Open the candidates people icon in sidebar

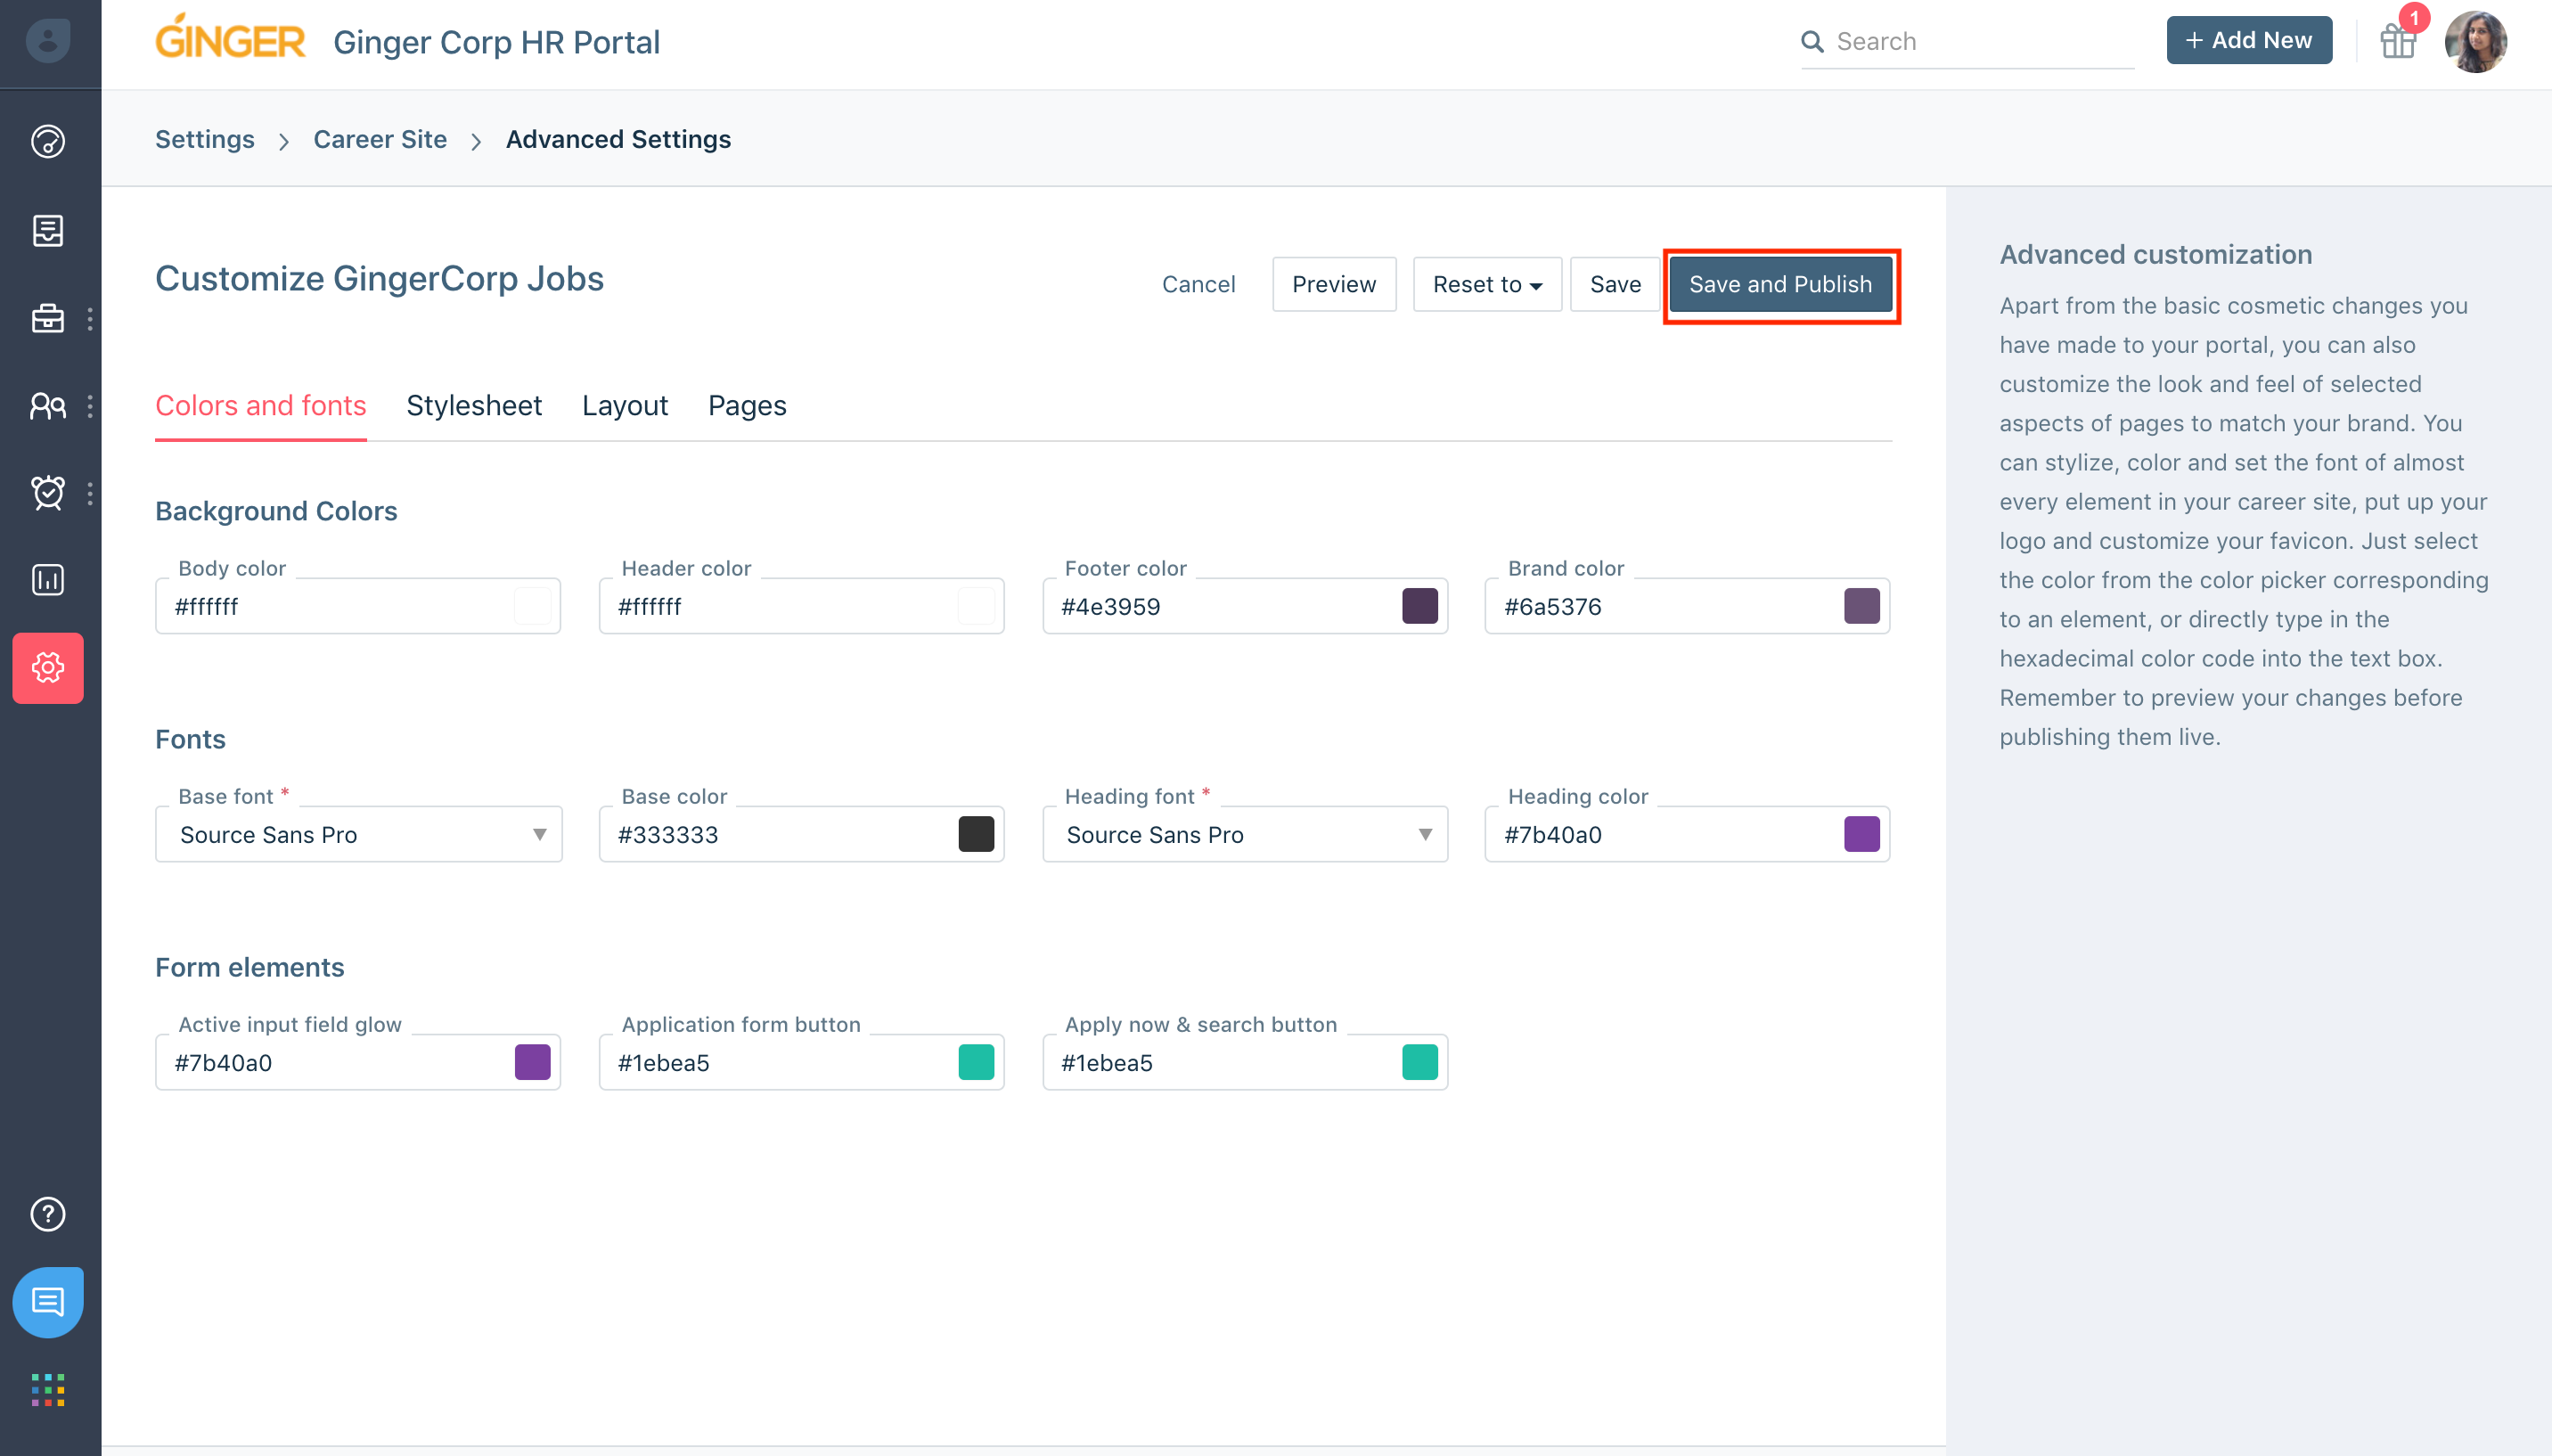point(48,406)
